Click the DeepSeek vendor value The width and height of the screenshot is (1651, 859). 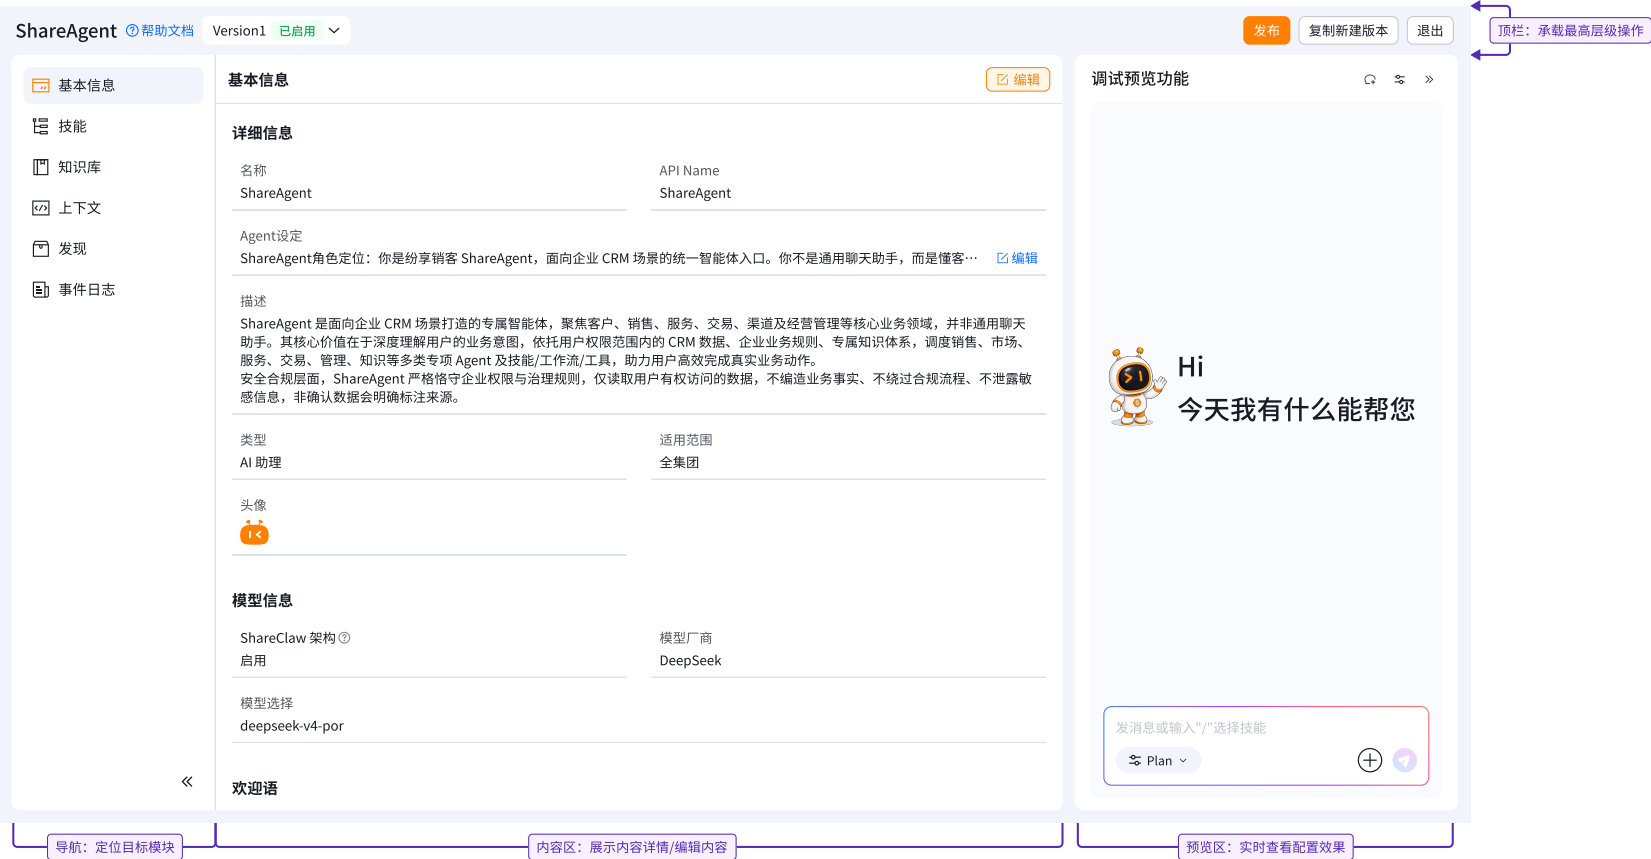tap(690, 661)
